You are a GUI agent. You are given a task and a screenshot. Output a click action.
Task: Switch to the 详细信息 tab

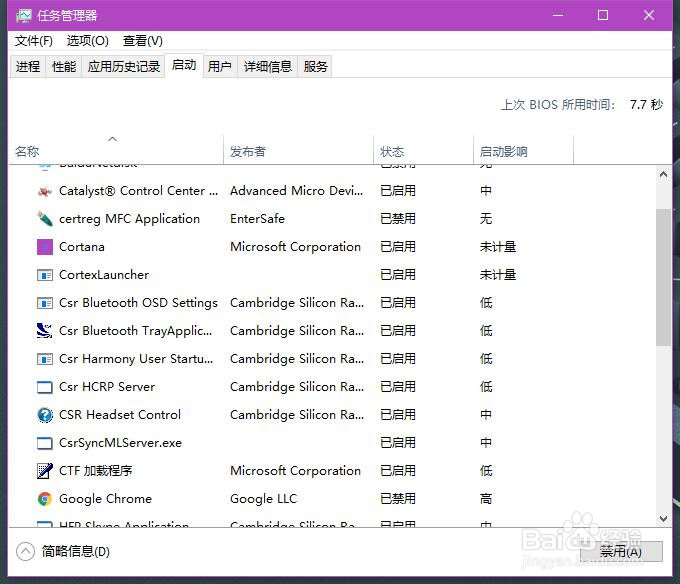(268, 66)
